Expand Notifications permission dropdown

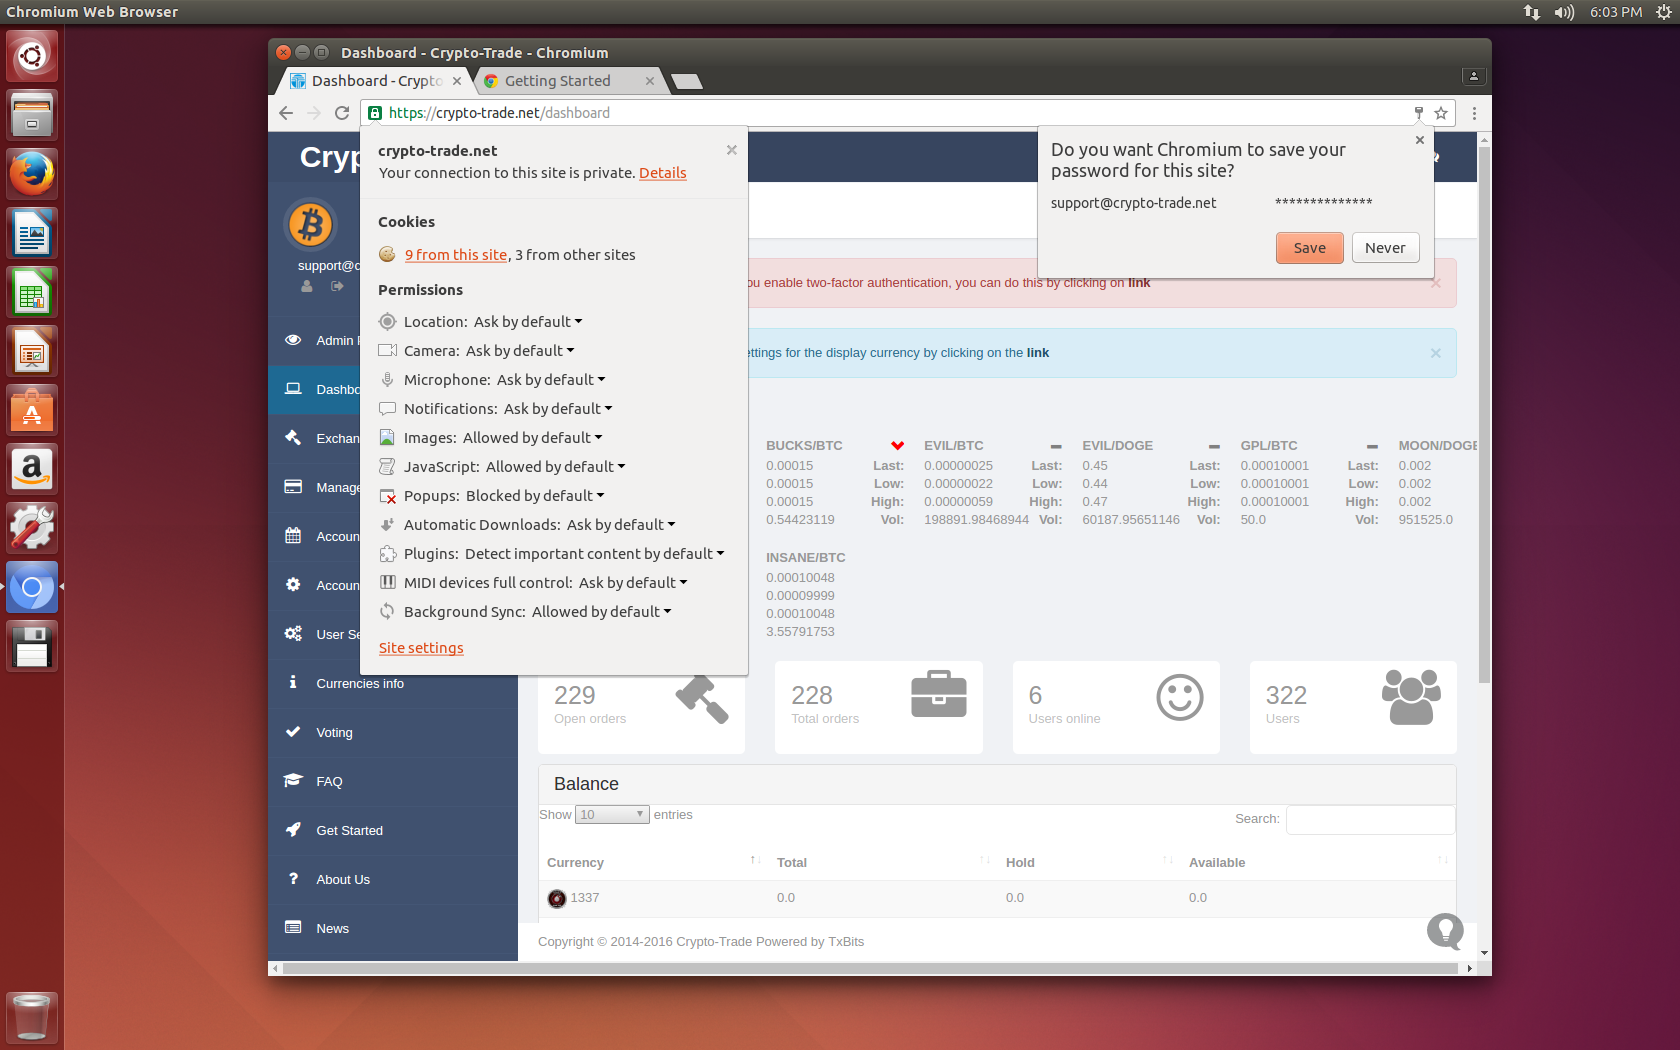(x=558, y=409)
